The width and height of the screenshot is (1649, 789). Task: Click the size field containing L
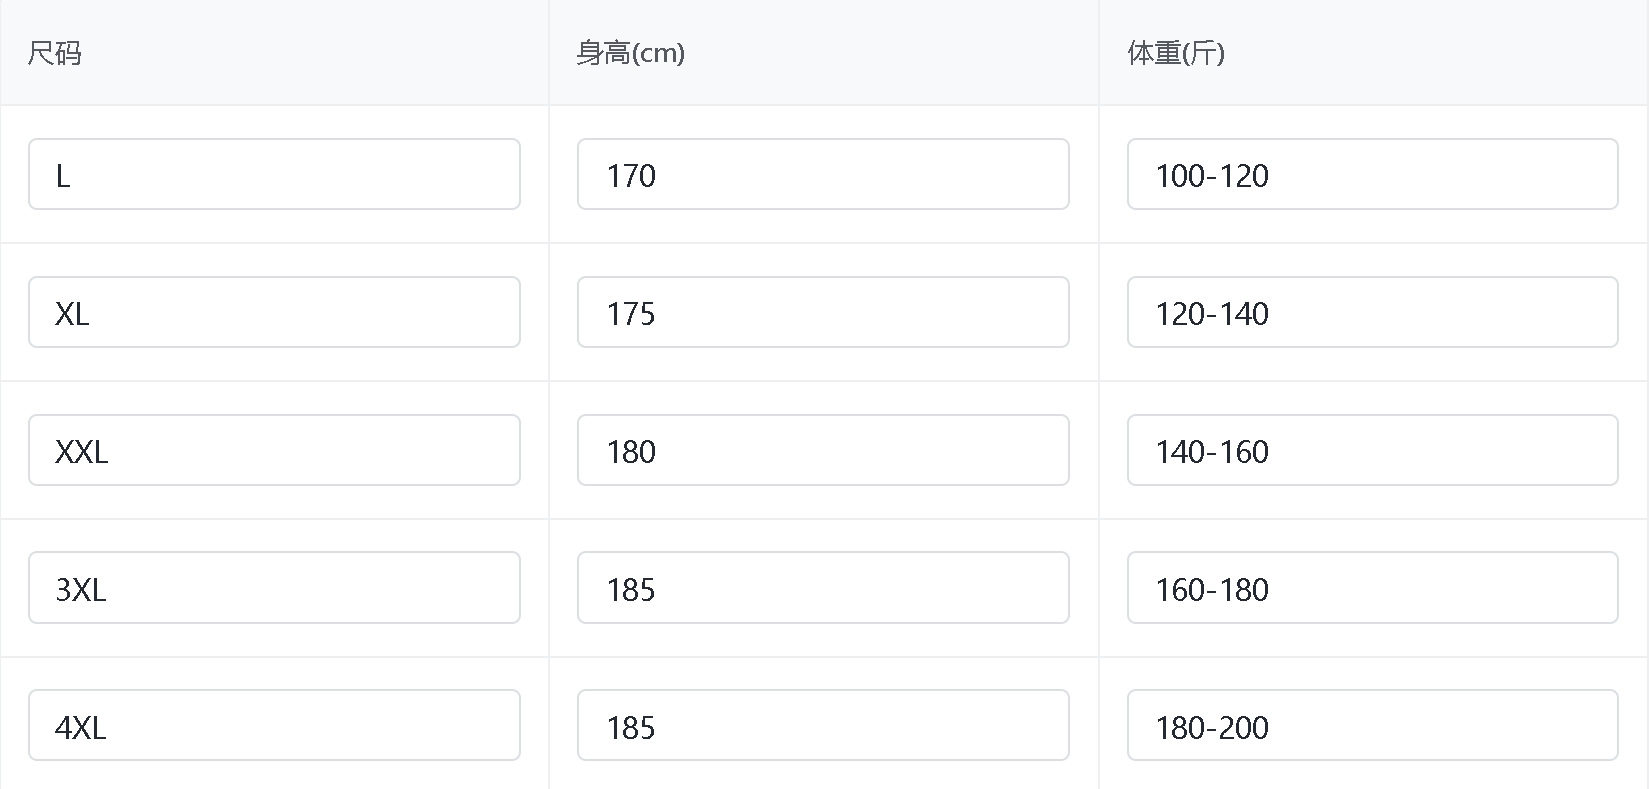click(274, 175)
